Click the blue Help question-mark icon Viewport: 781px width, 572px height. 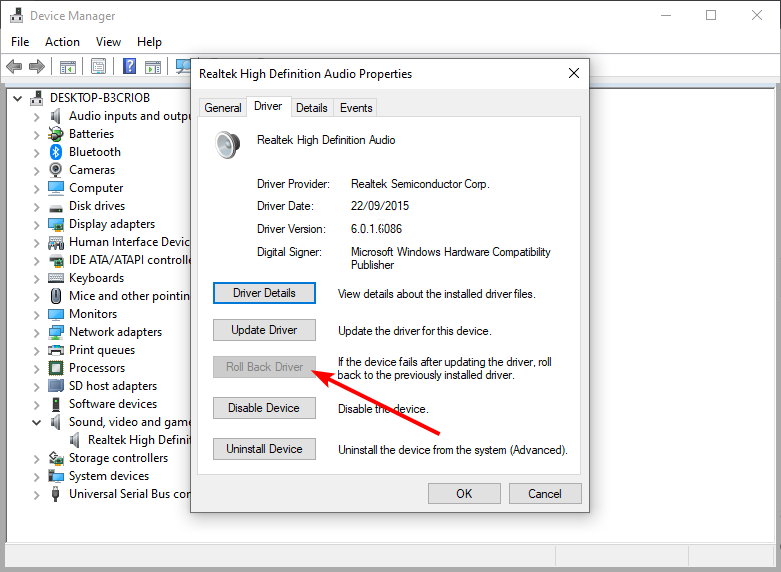coord(129,66)
